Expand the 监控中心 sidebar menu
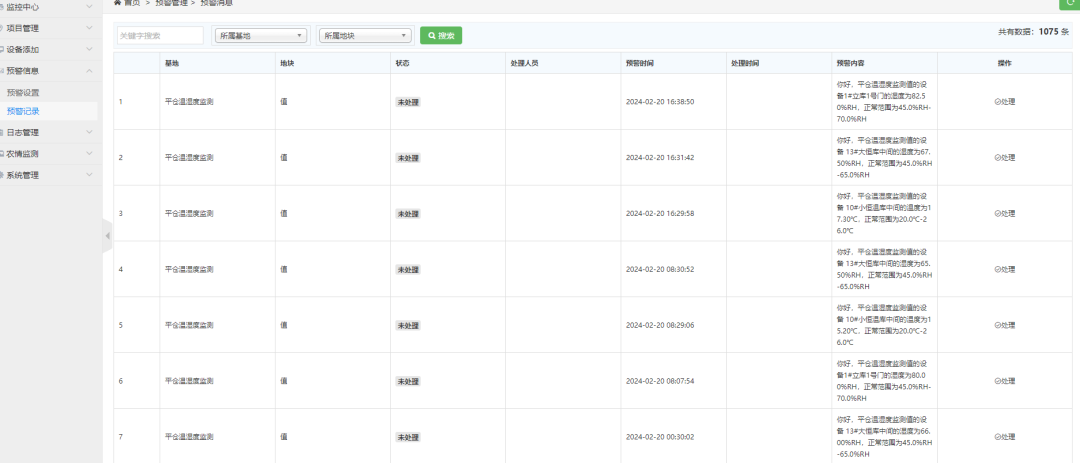This screenshot has width=1080, height=463. tap(48, 7)
